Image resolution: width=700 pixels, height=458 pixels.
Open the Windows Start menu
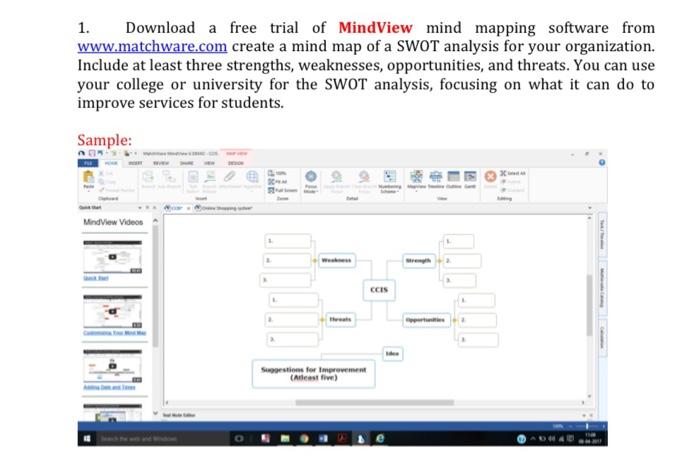tap(87, 439)
